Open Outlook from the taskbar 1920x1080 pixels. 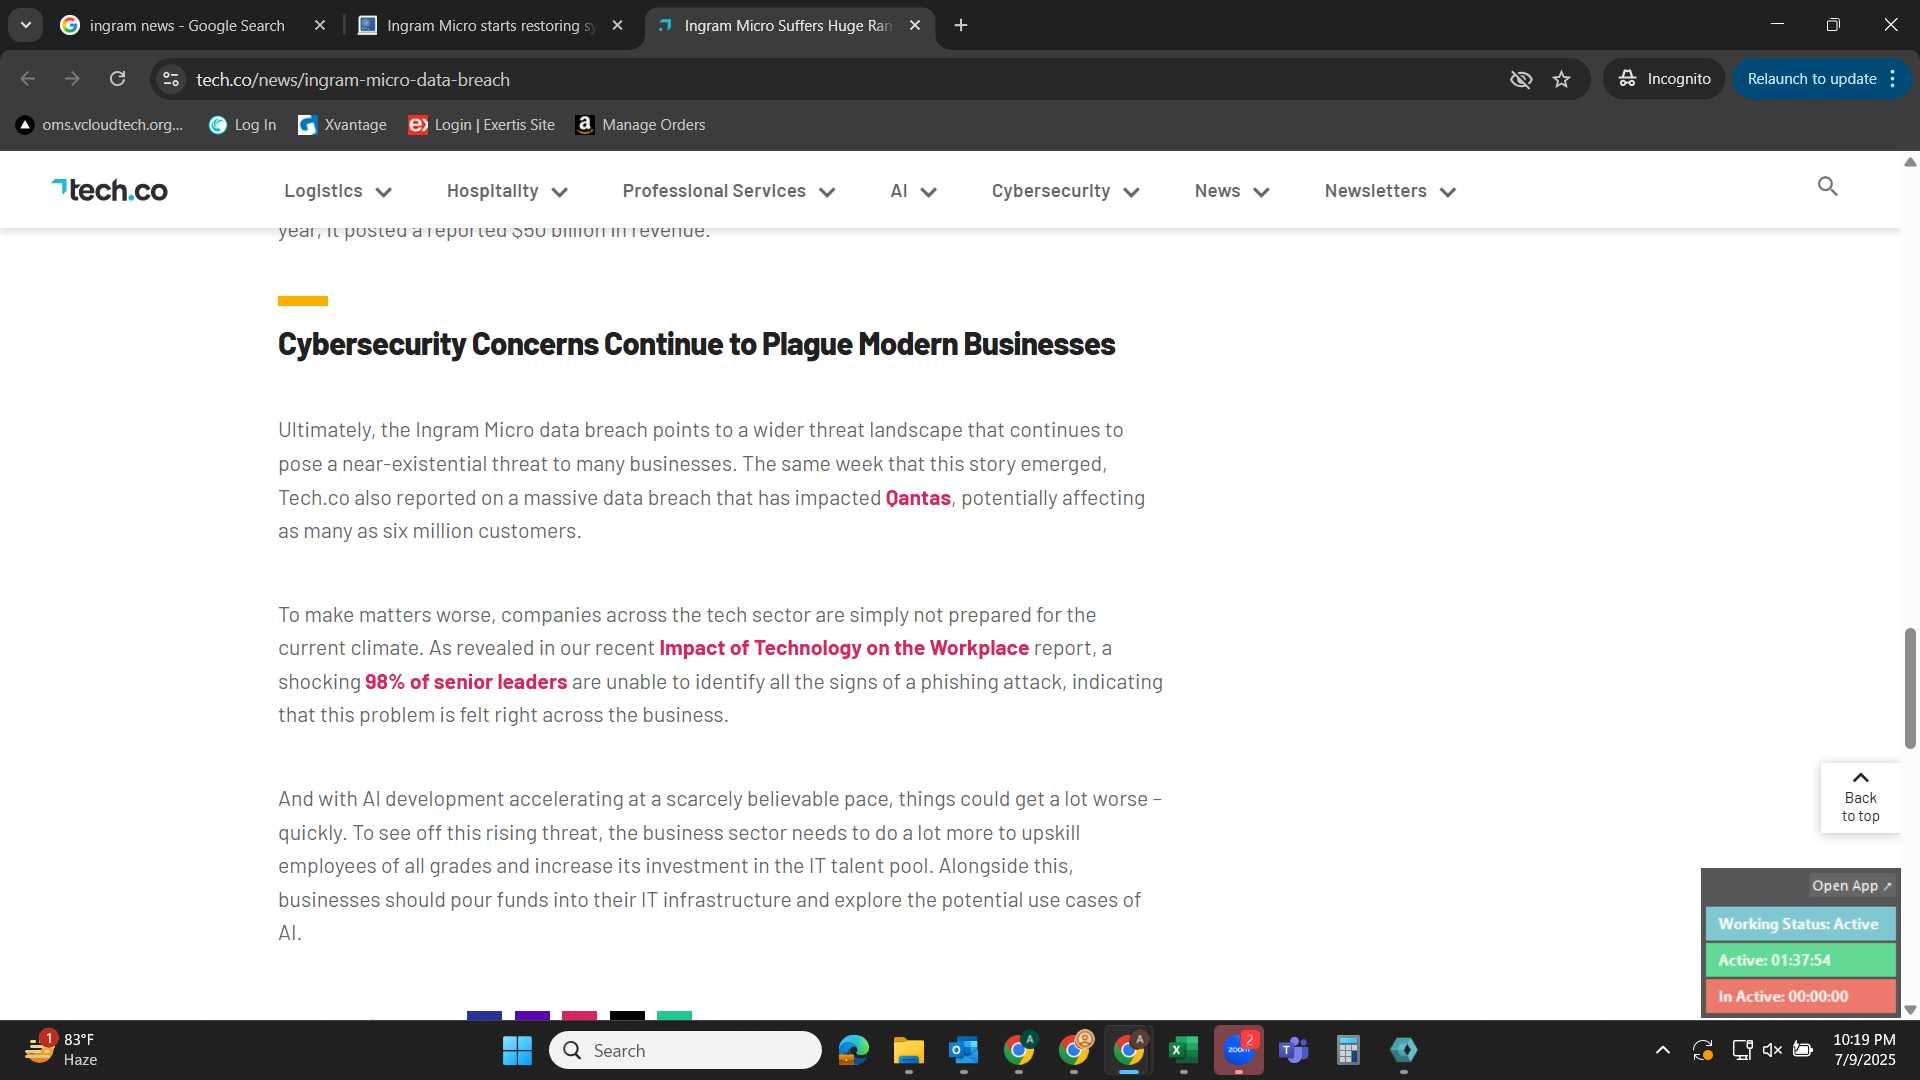(964, 1050)
